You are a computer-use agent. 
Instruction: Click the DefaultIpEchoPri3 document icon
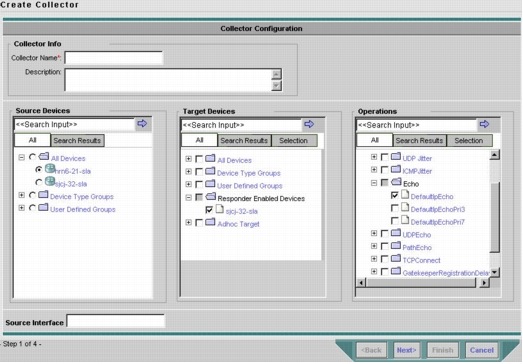(x=405, y=207)
